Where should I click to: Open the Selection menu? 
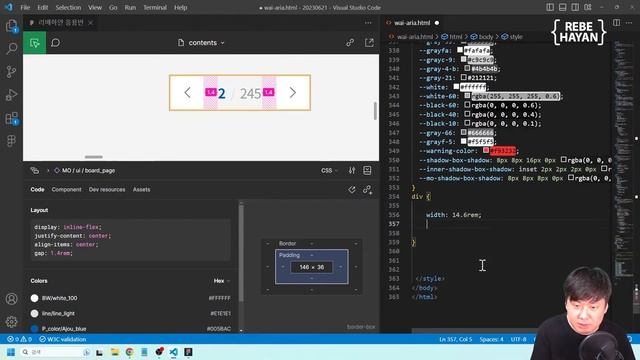68,7
